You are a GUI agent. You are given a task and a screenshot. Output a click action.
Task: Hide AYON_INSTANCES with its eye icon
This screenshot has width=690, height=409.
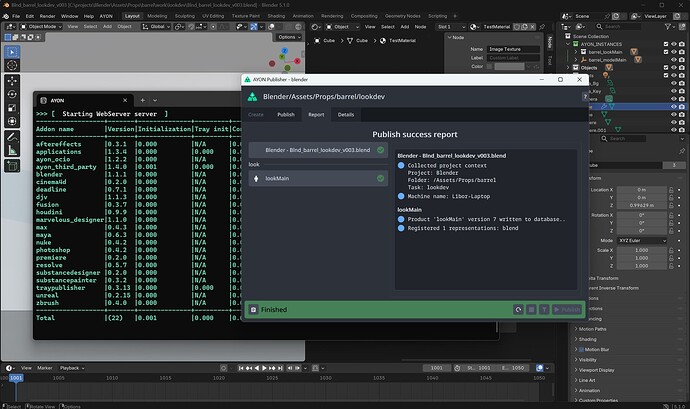674,44
